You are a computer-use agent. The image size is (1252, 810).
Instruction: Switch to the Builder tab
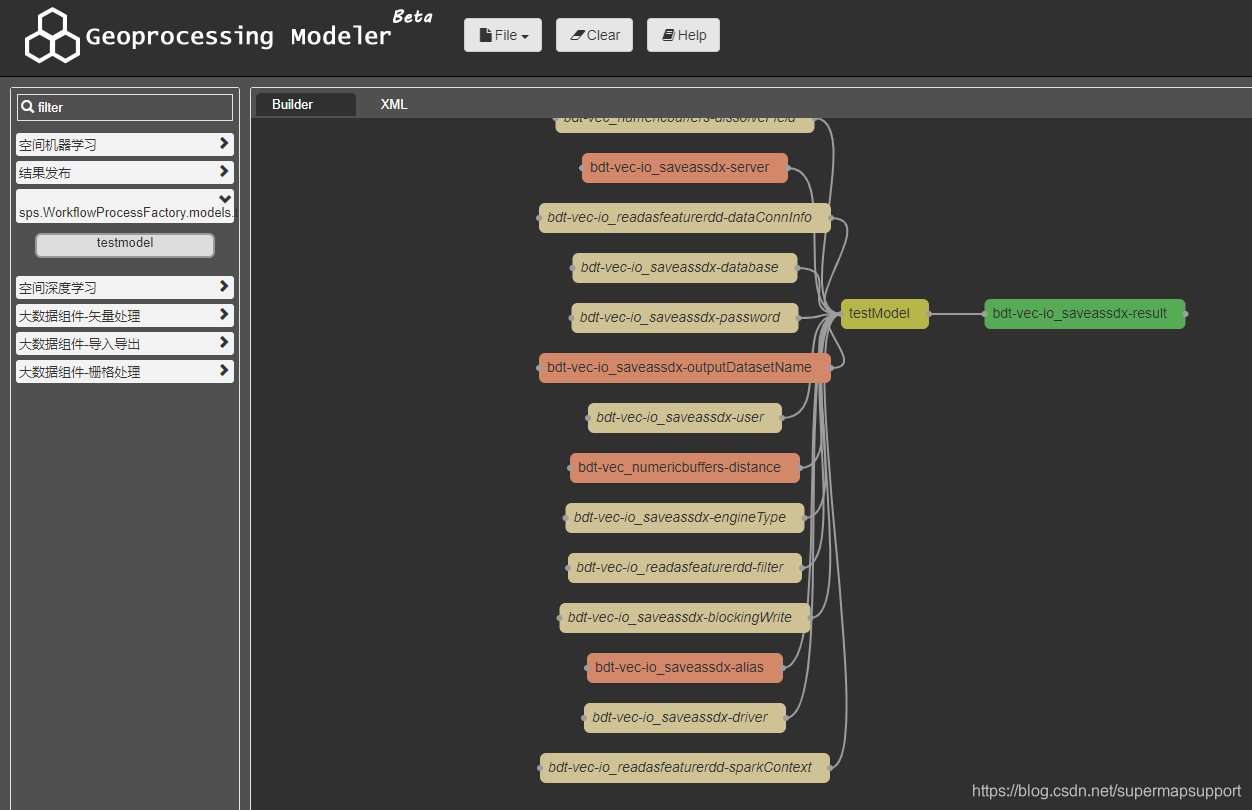click(x=305, y=104)
